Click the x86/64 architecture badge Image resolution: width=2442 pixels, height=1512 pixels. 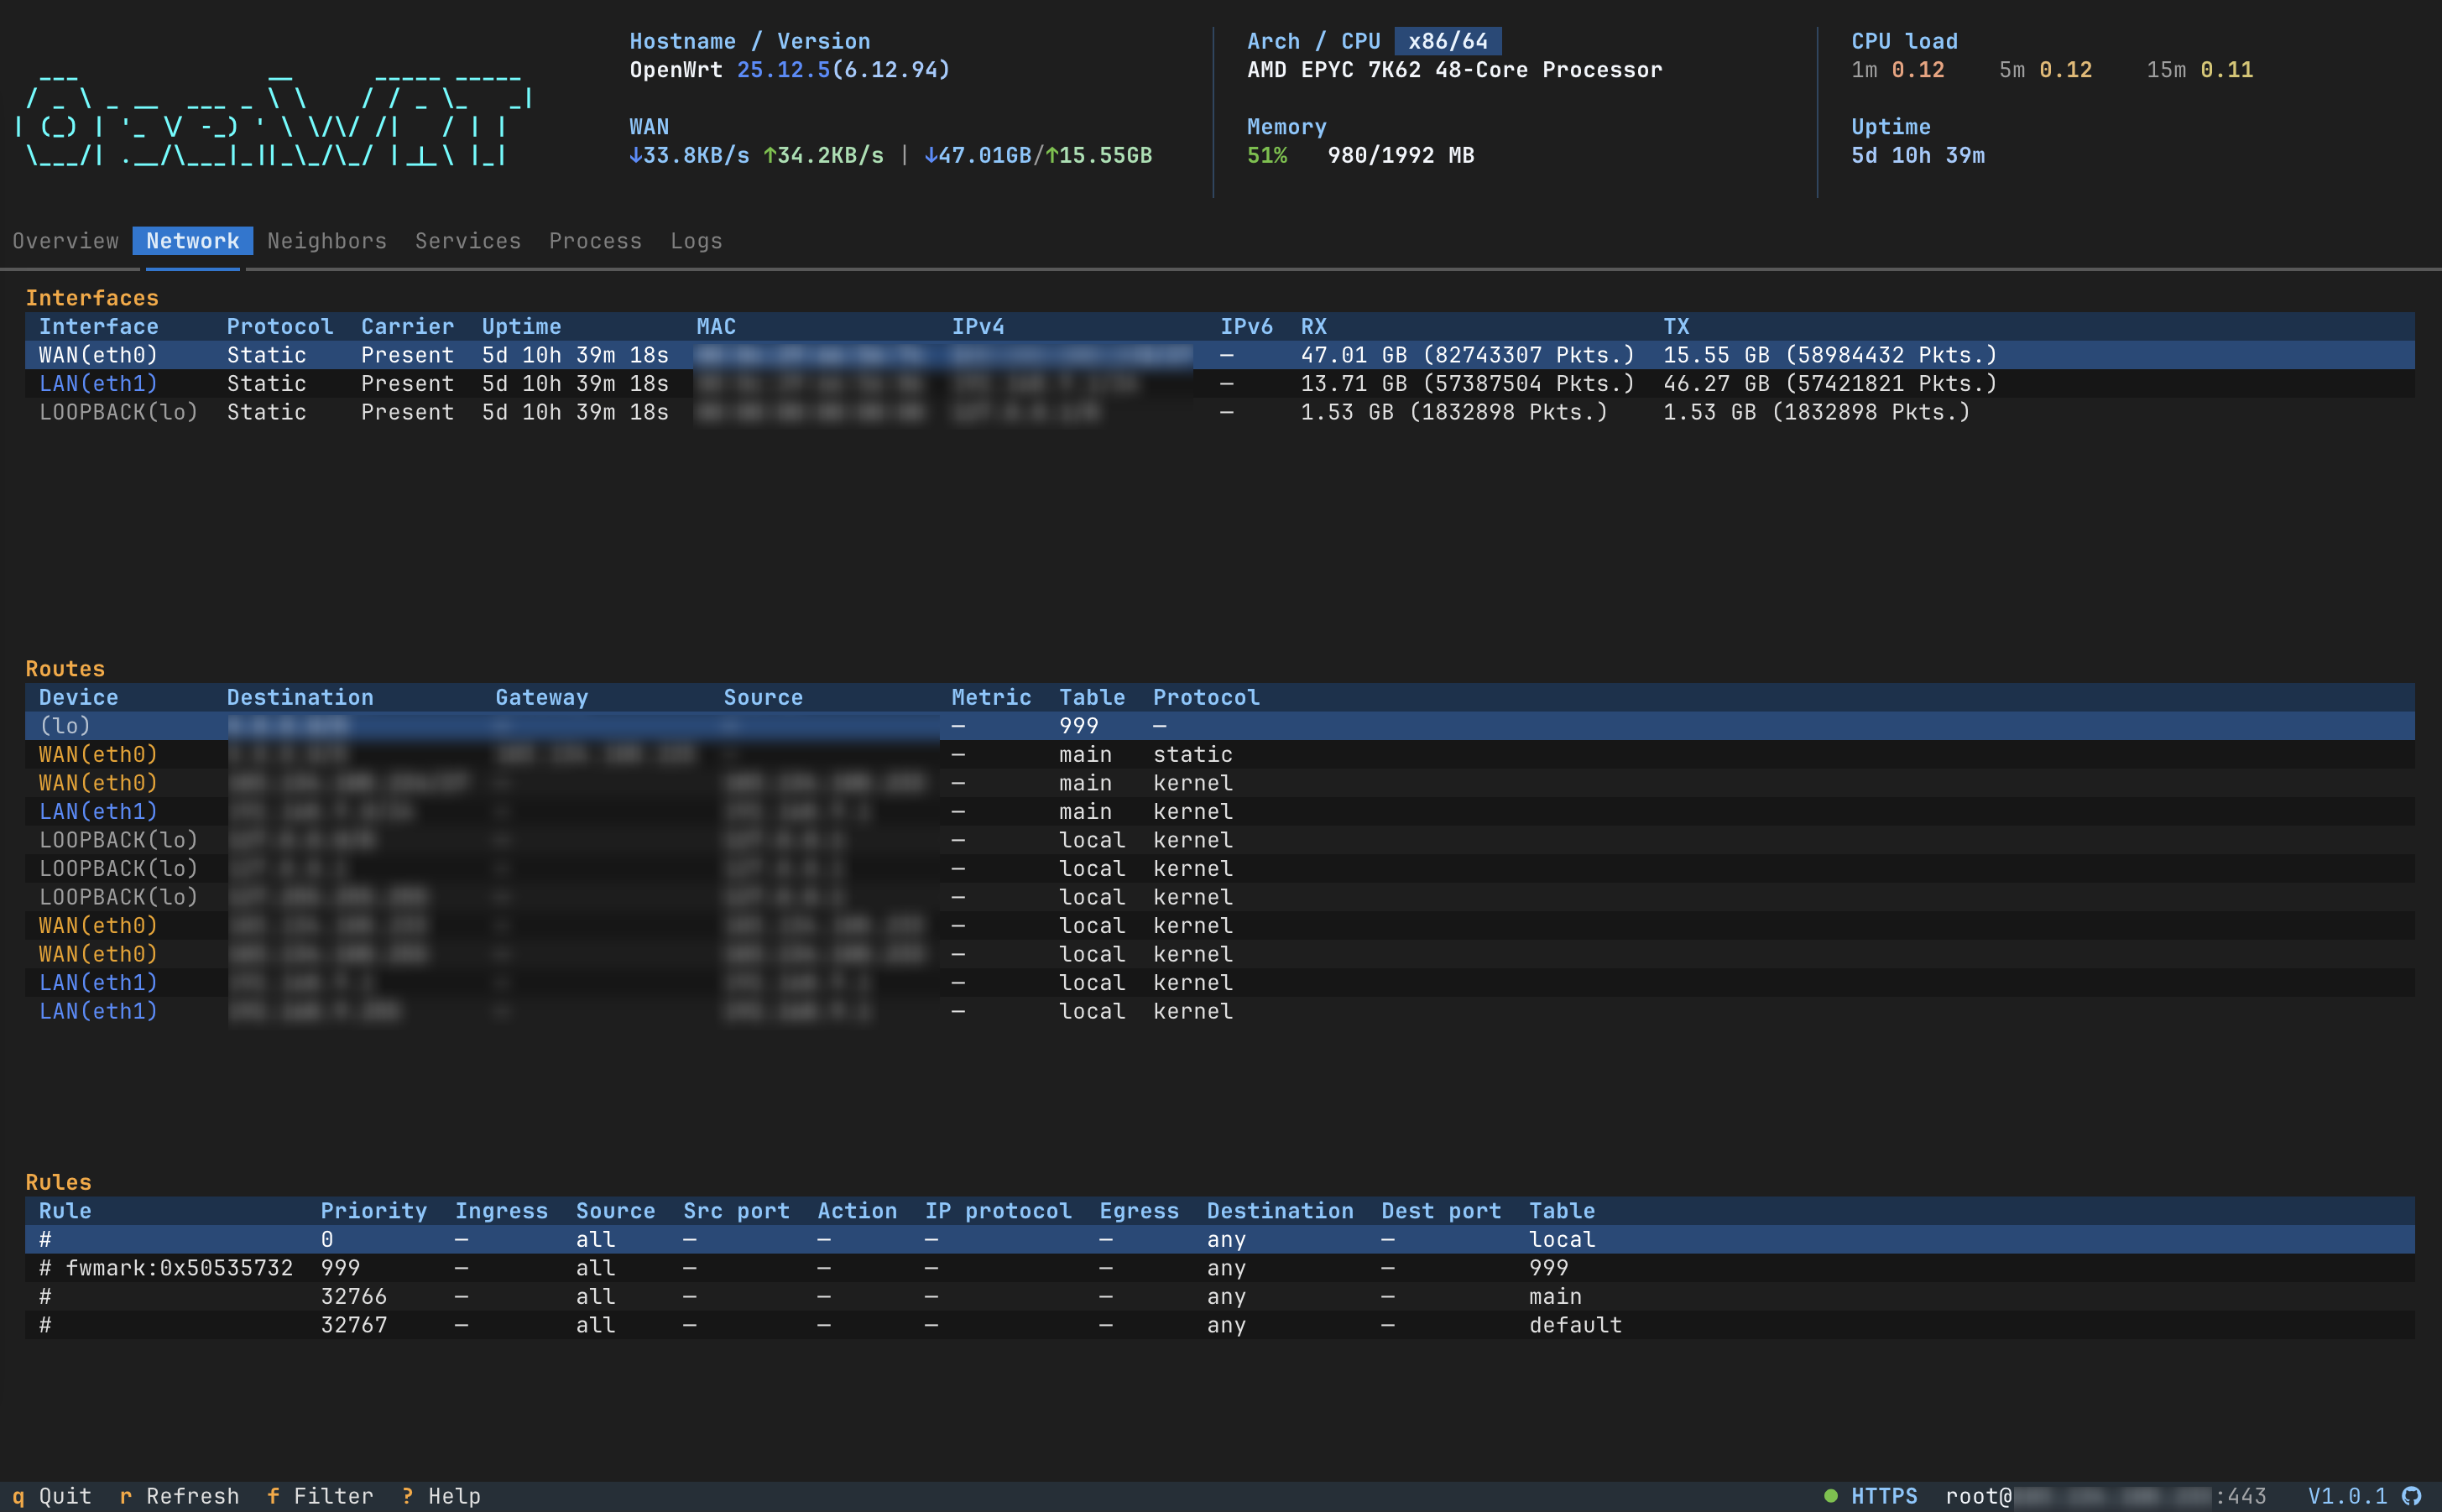coord(1448,41)
